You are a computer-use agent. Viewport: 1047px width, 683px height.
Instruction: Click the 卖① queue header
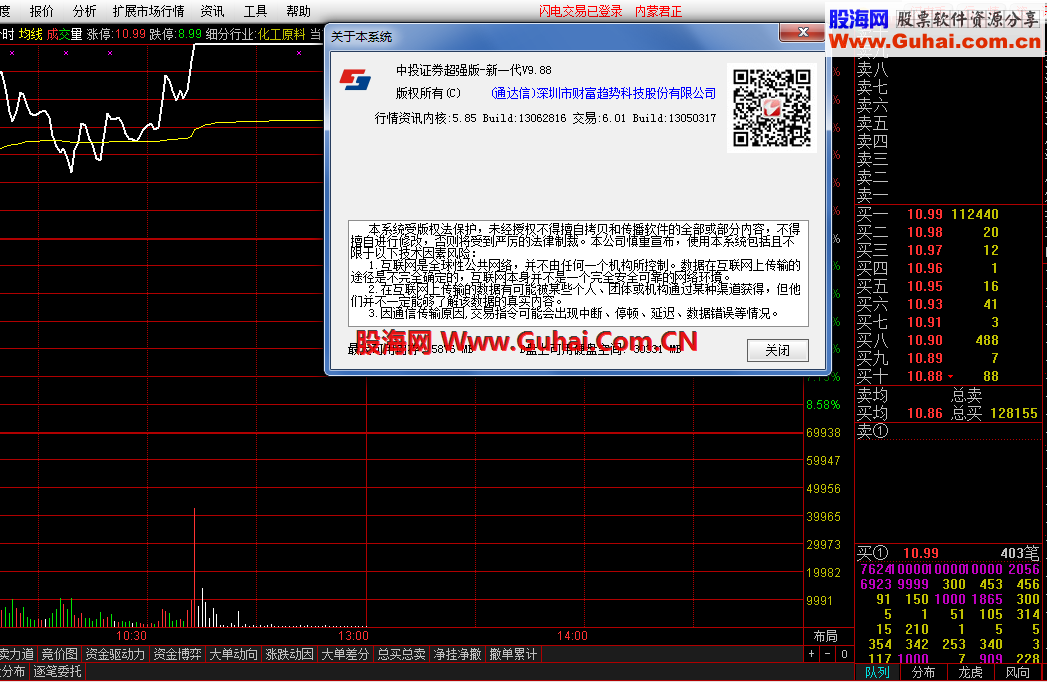point(873,431)
